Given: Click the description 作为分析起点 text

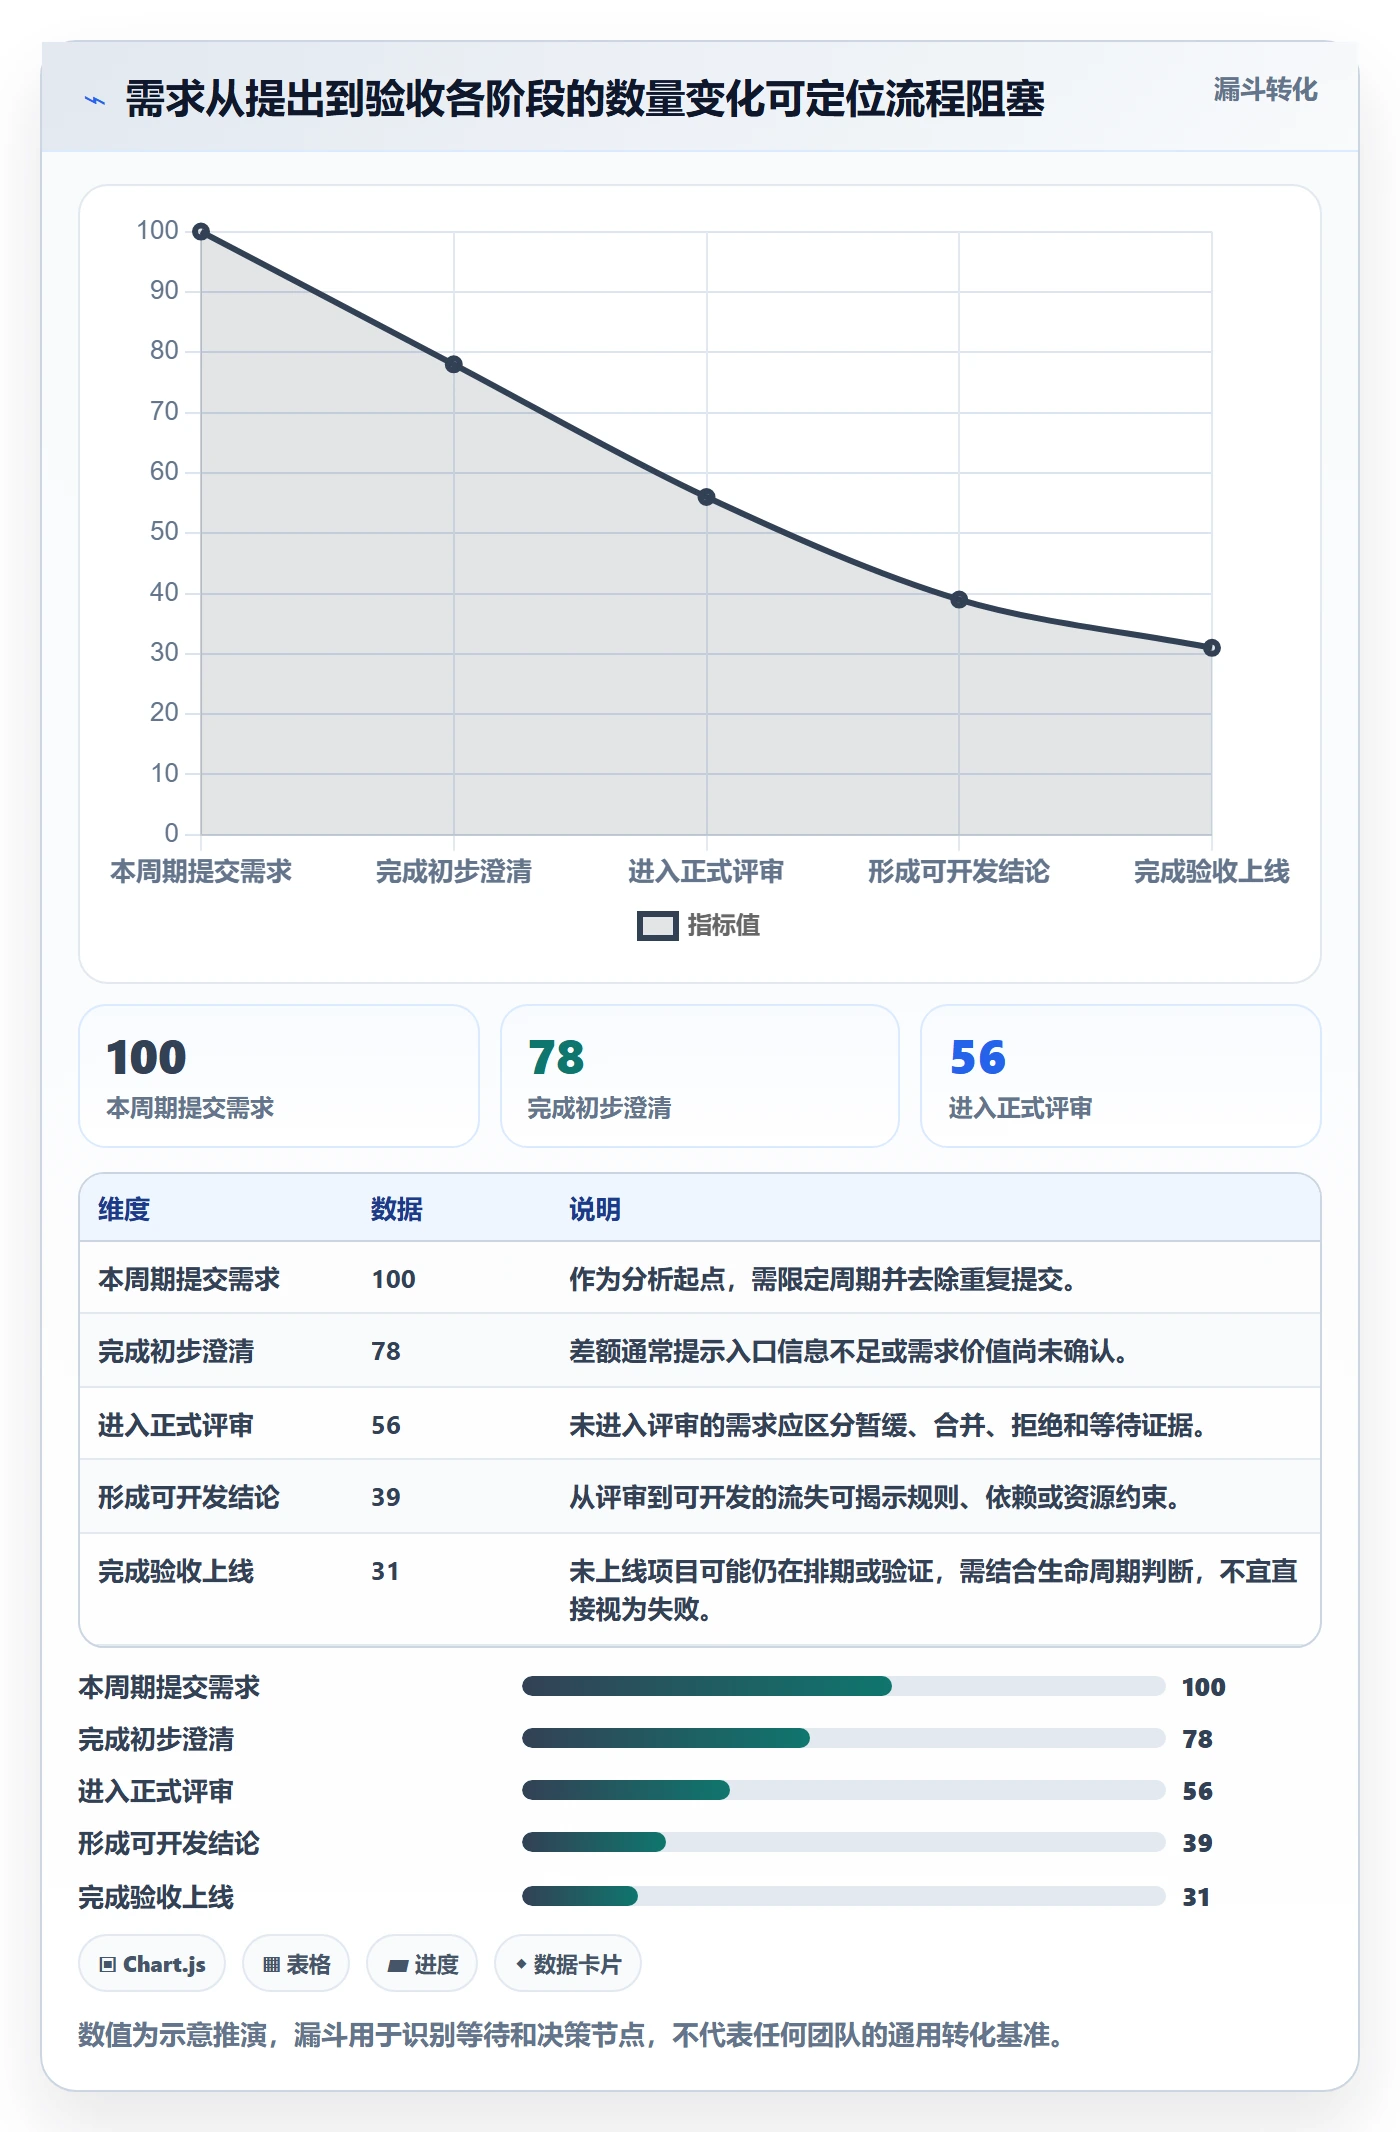Looking at the screenshot, I should pos(823,1279).
